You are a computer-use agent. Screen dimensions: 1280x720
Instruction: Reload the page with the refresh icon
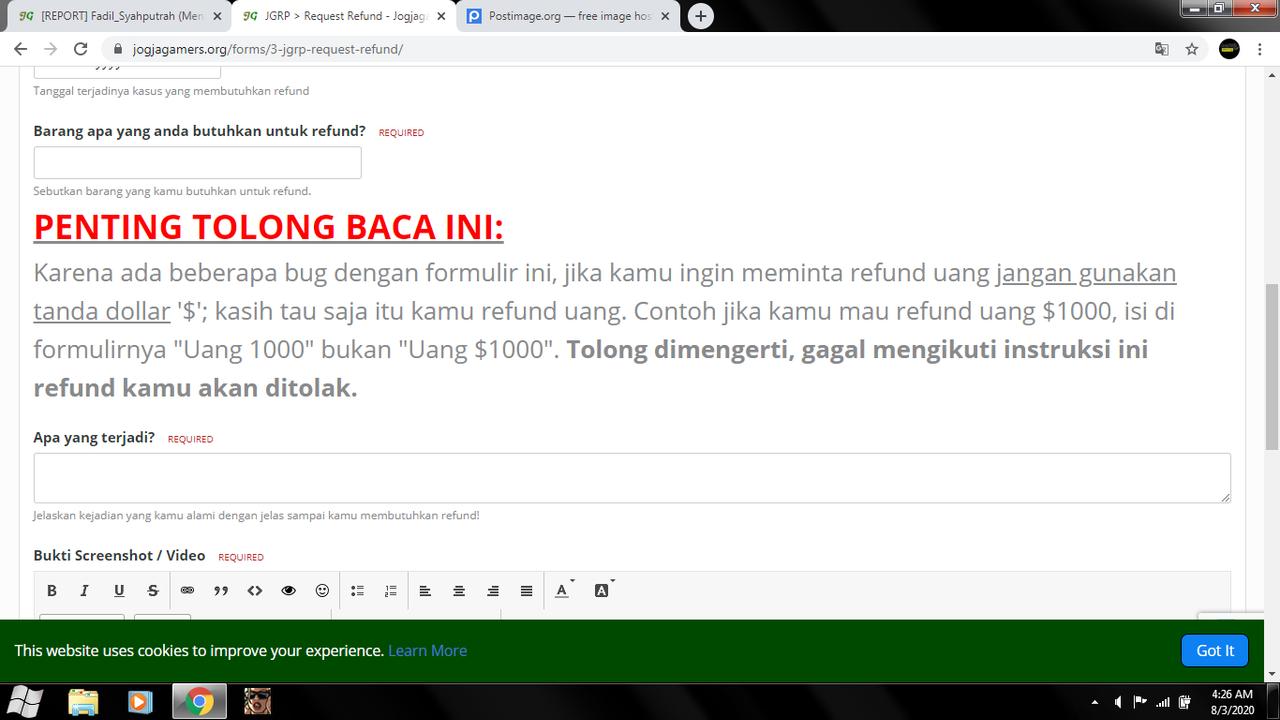click(x=81, y=49)
